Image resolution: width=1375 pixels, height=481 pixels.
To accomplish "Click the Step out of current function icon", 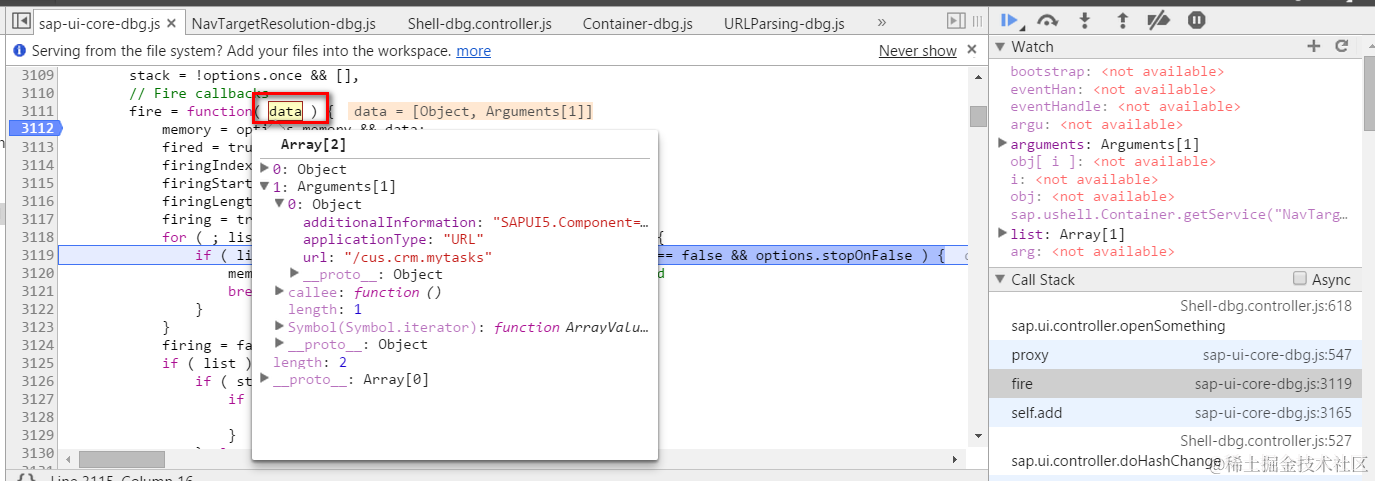I will pyautogui.click(x=1122, y=20).
